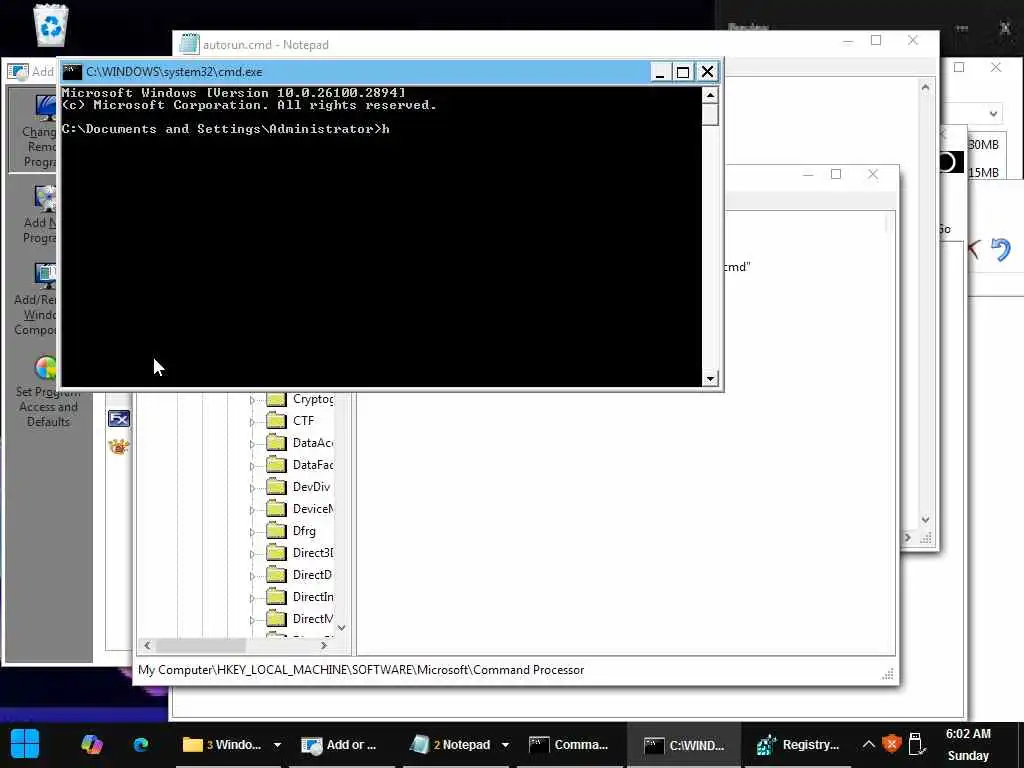Screen dimensions: 1024x768
Task: Click the cmd prompt command line
Action: [225, 129]
